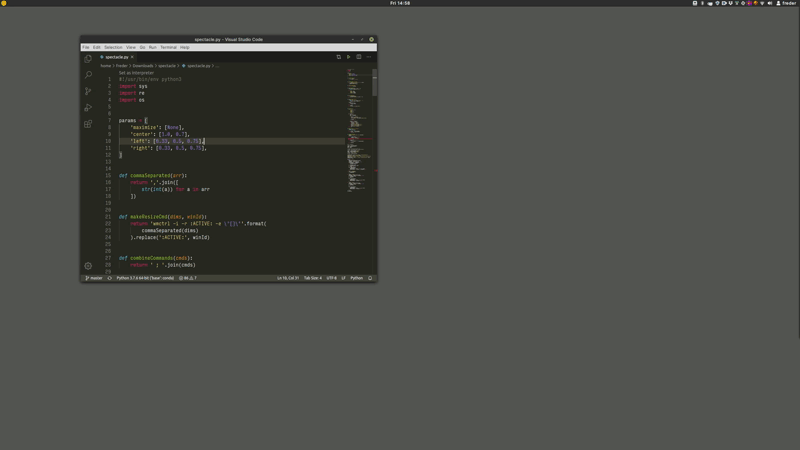
Task: Open the Help menu
Action: coord(185,47)
